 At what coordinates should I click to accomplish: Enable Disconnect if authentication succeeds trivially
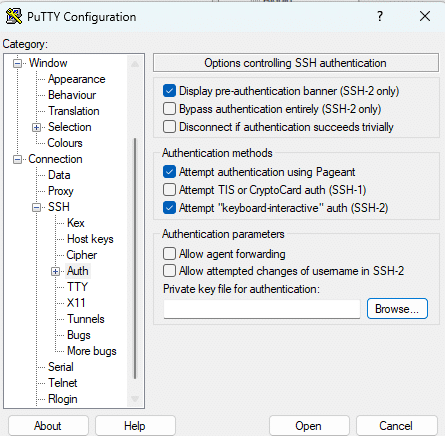tap(169, 127)
